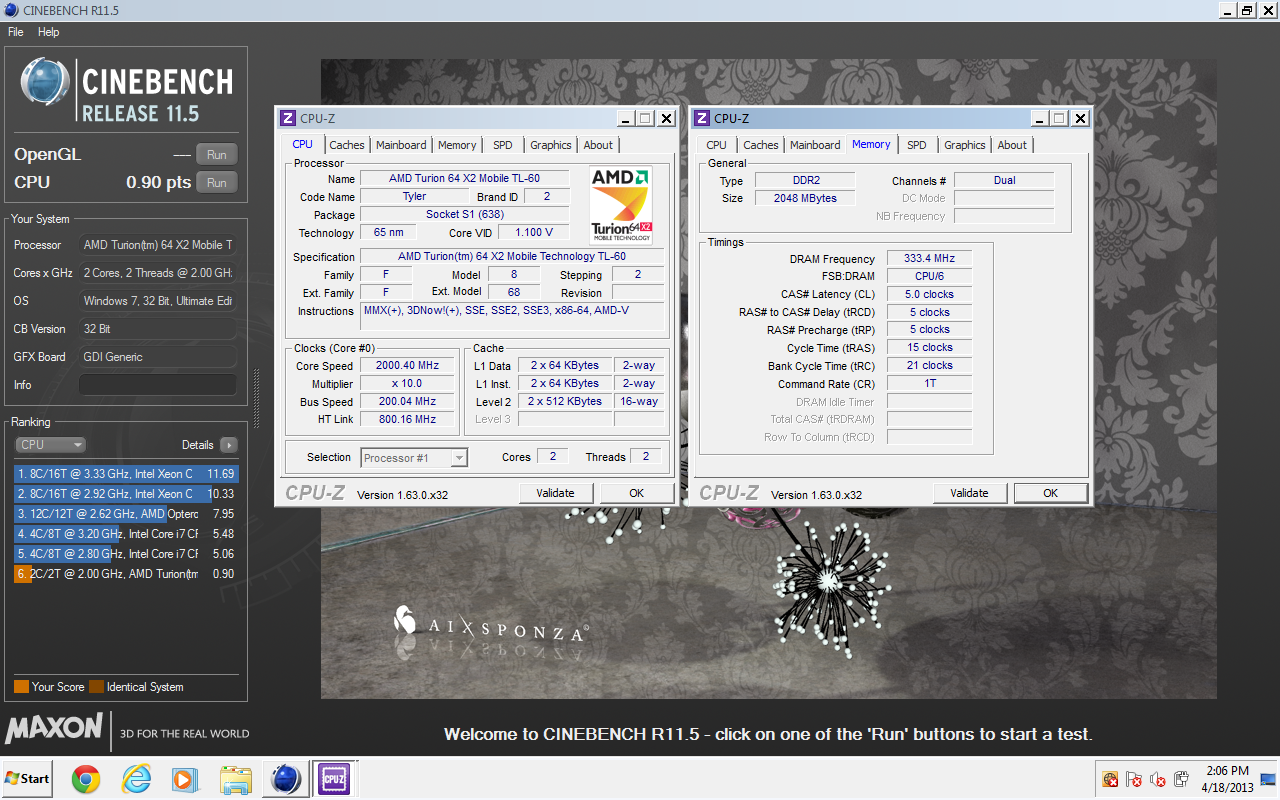Click the memory Size value 2048 MBytes
Image resolution: width=1280 pixels, height=800 pixels.
pos(805,198)
